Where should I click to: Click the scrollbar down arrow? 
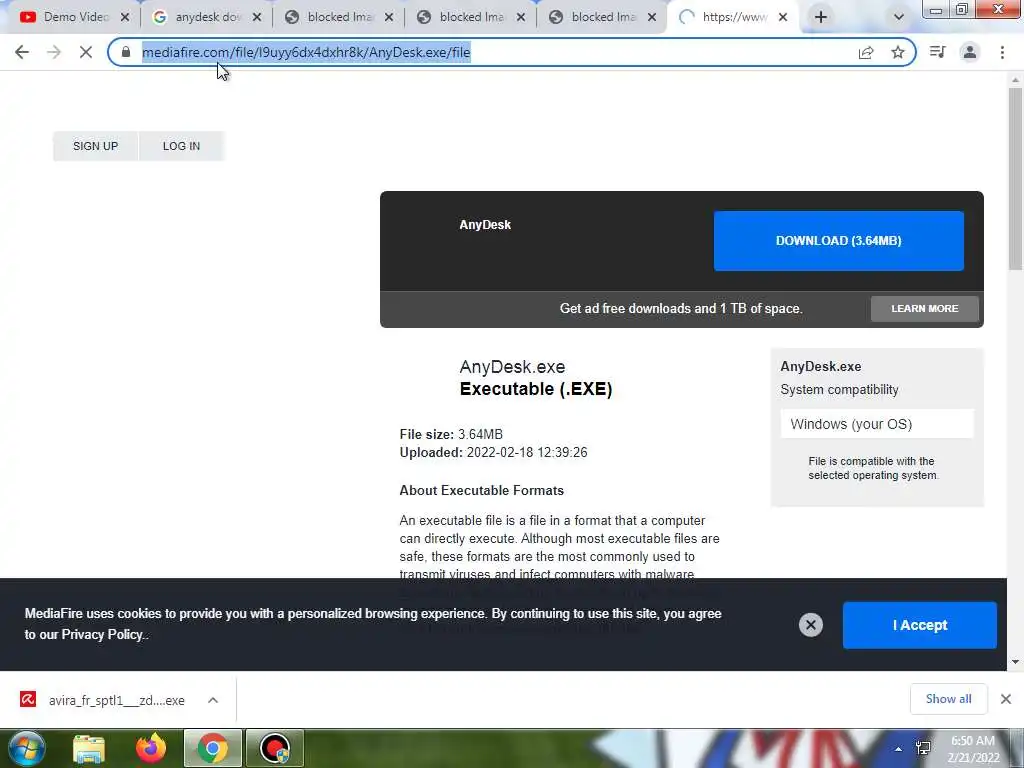point(1015,662)
